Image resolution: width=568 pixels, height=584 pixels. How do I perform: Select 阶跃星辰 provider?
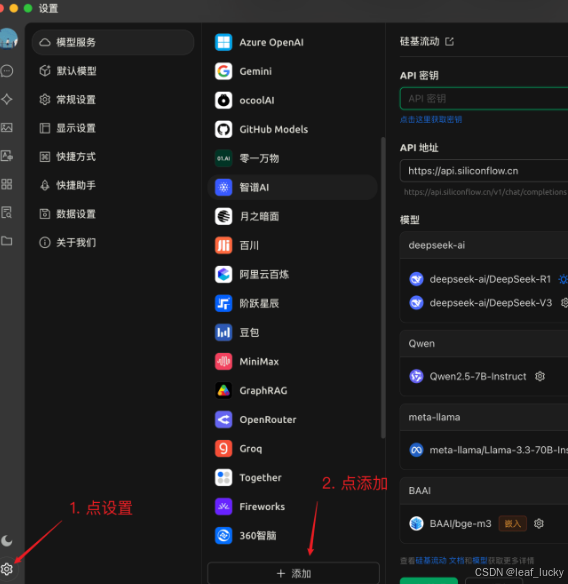(292, 304)
